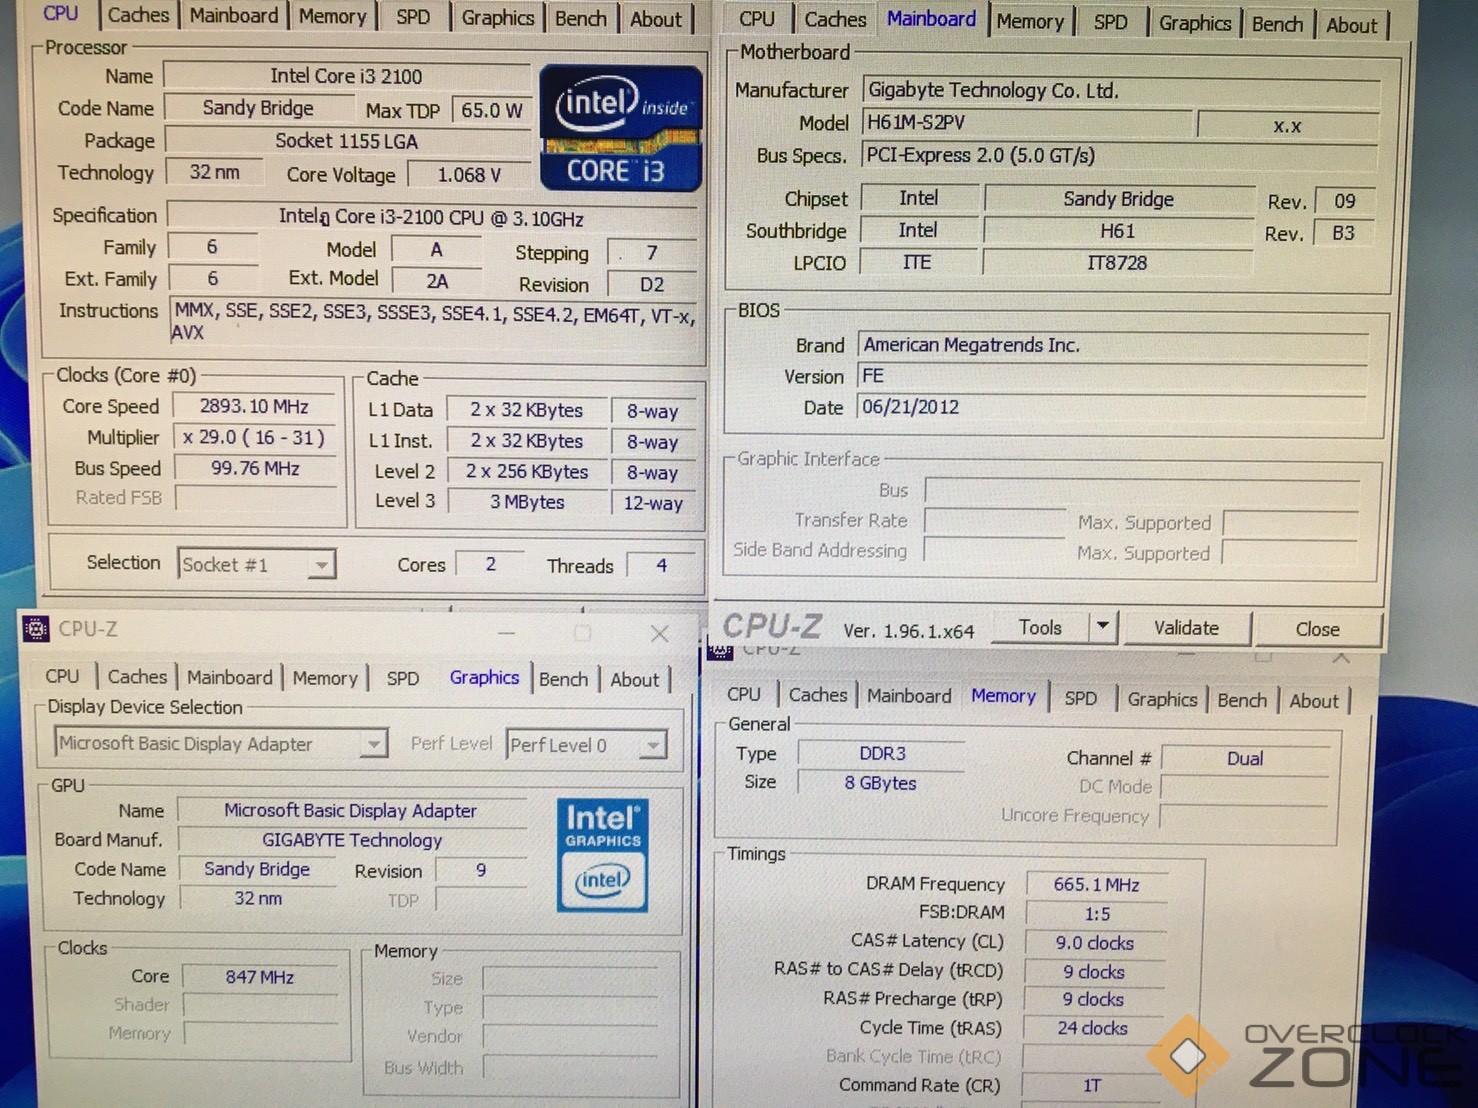Click the CPU-Z app icon in the Graphics window title bar
Screen dimensions: 1478x1108
coord(36,629)
